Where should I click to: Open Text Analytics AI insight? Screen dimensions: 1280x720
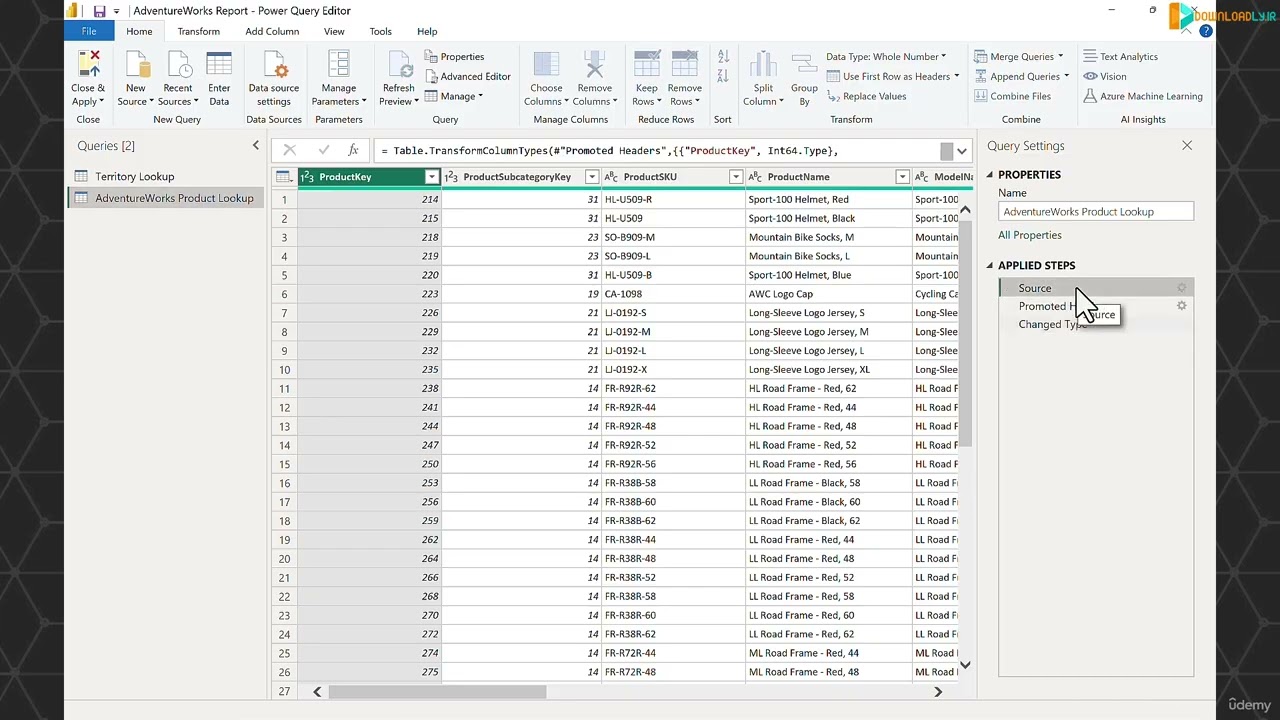(x=1121, y=57)
